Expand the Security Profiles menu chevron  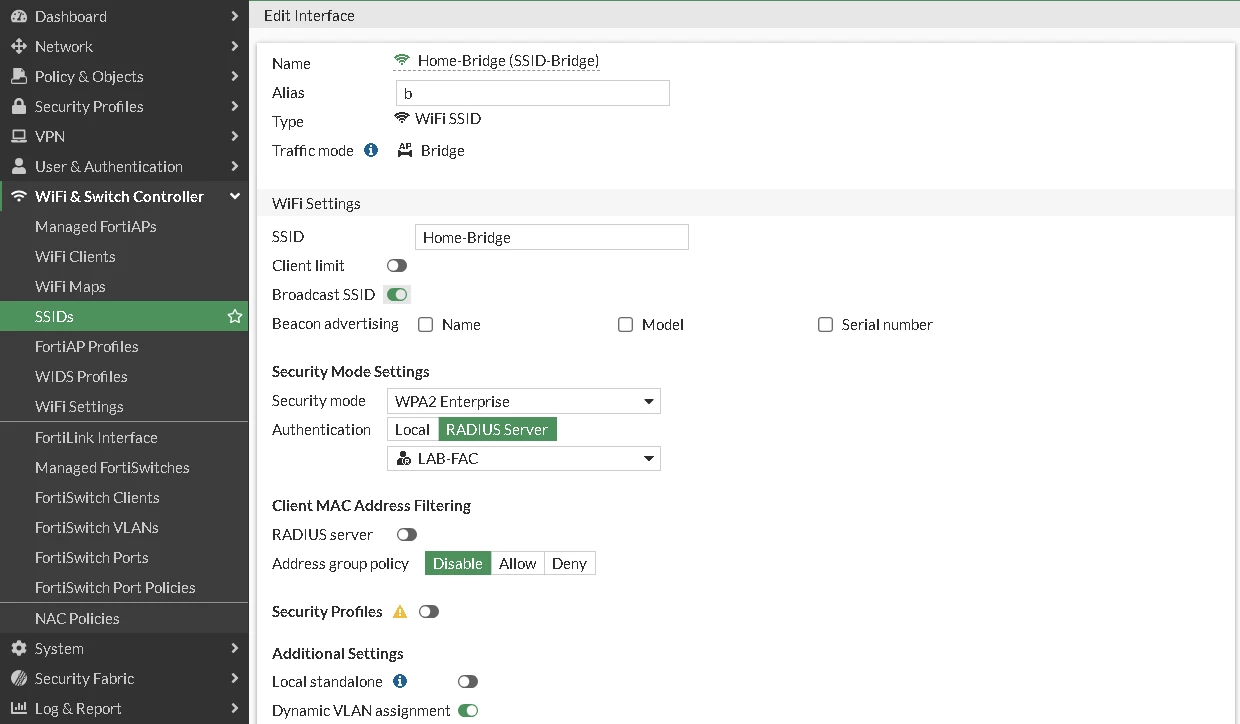click(x=234, y=106)
